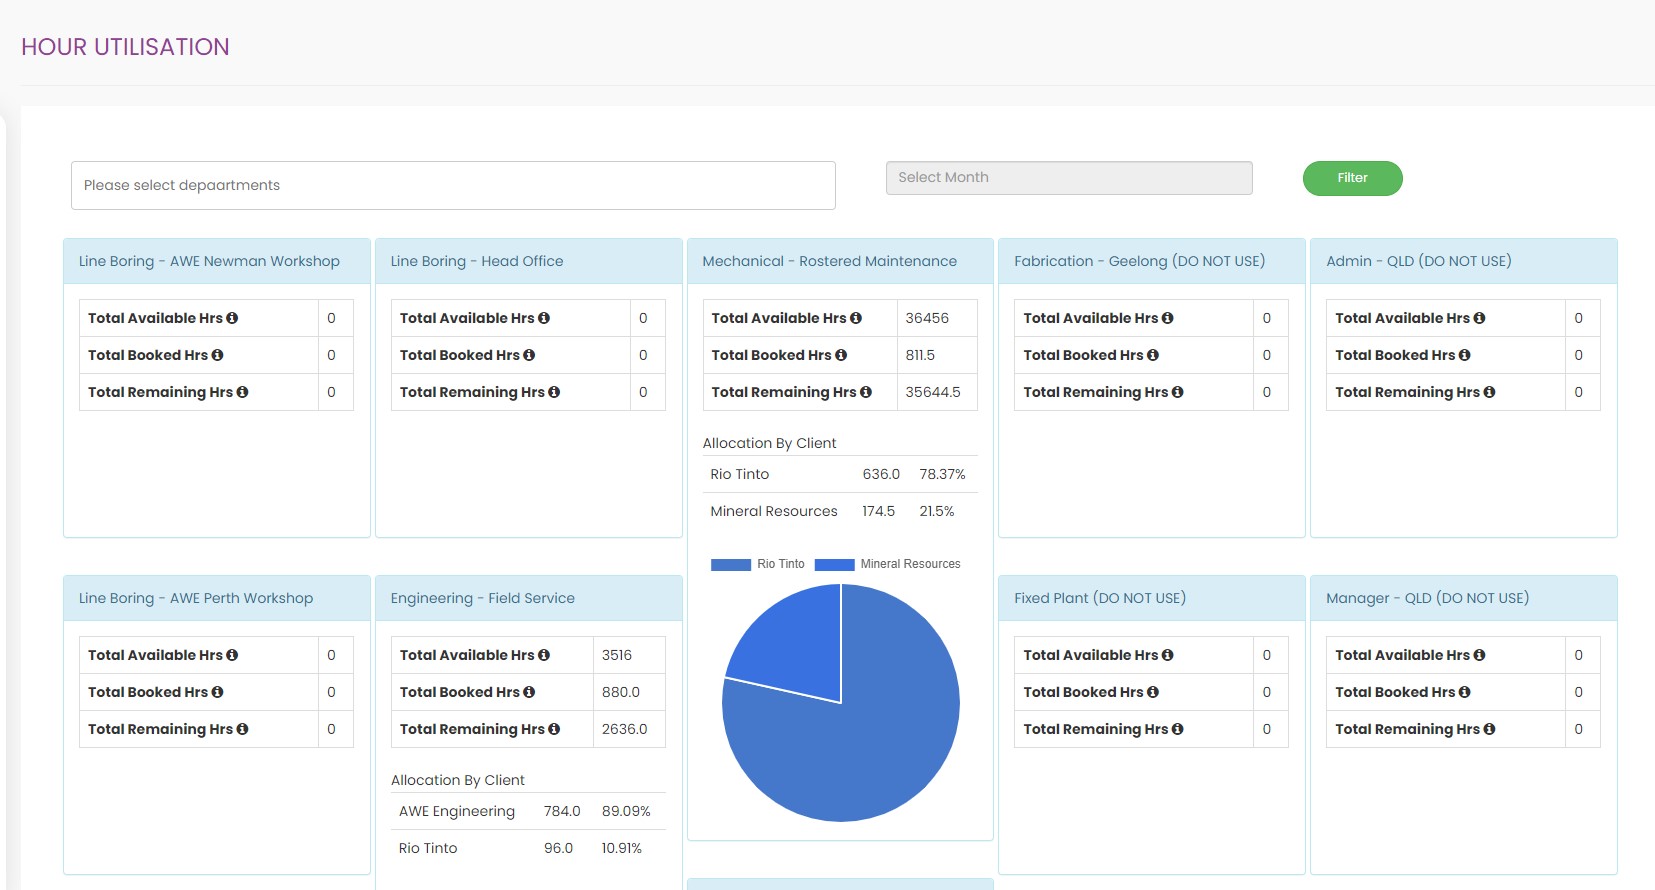Click the 880.0 booked hours value
Image resolution: width=1655 pixels, height=890 pixels.
pyautogui.click(x=621, y=692)
